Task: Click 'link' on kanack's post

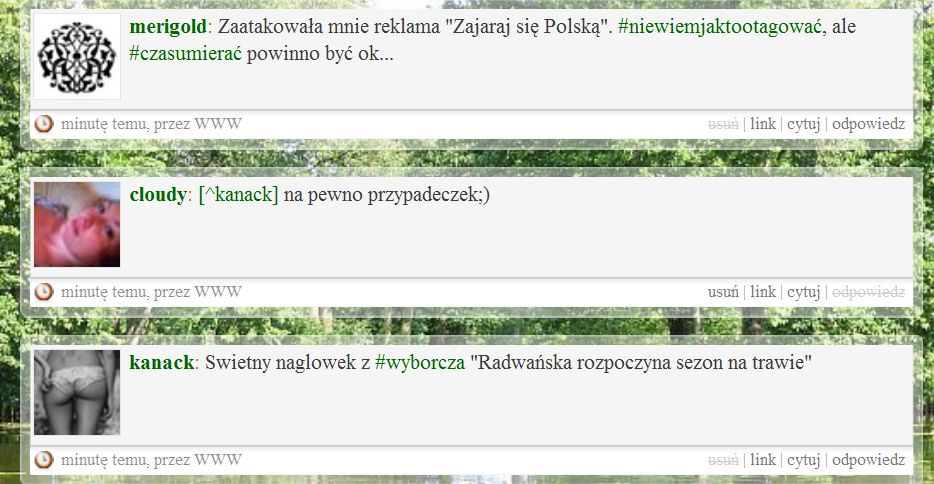Action: click(763, 460)
